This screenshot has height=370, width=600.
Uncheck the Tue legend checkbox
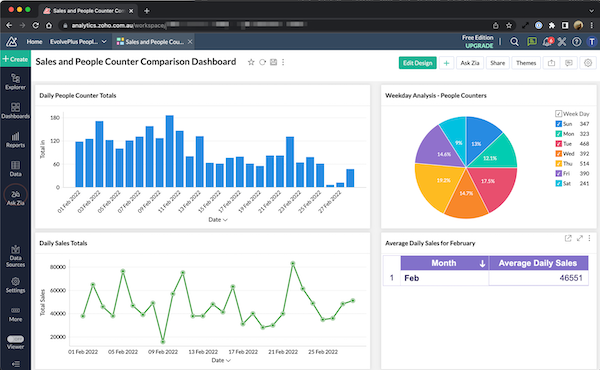pos(559,144)
